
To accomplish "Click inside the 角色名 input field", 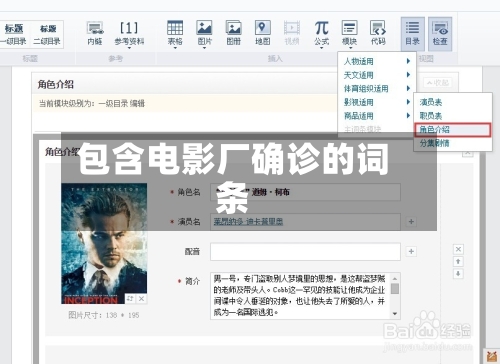I will 305,192.
